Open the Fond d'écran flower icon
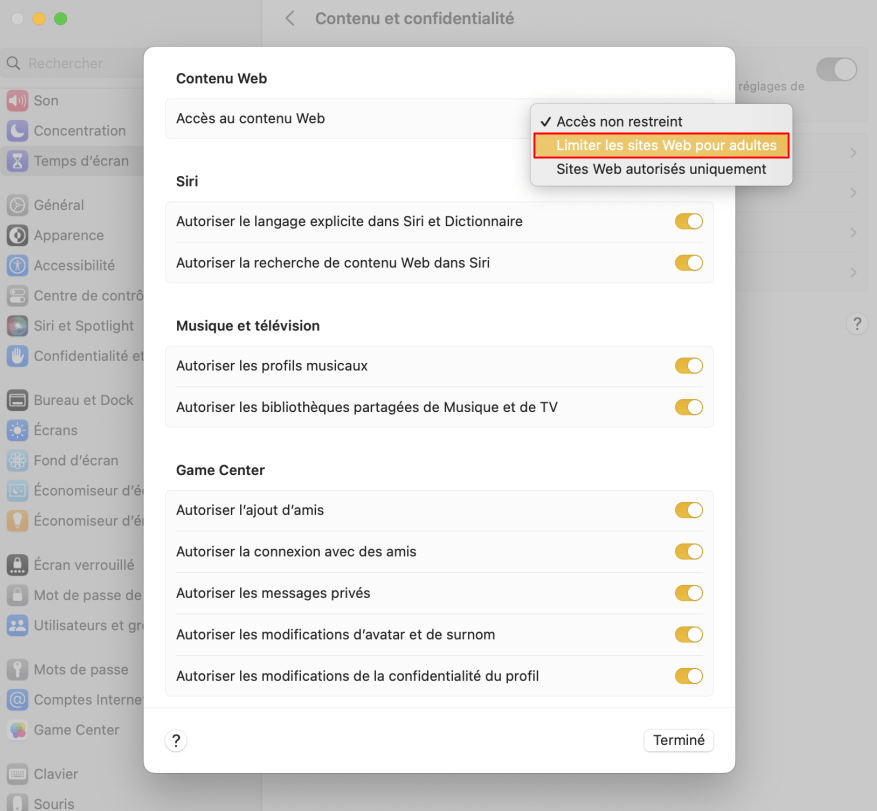Image resolution: width=877 pixels, height=811 pixels. (17, 461)
